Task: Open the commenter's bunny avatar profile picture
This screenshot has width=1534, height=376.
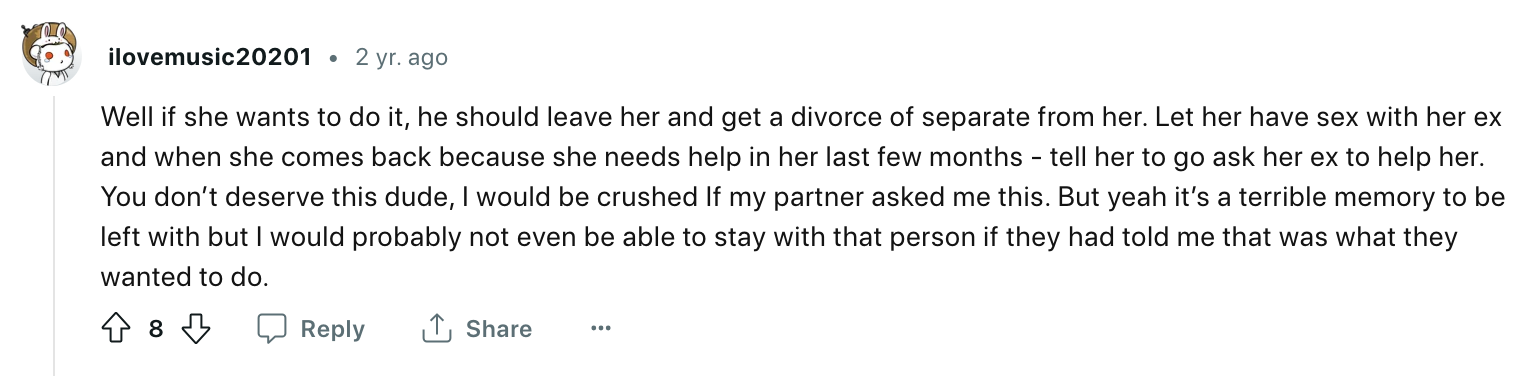Action: [x=54, y=58]
